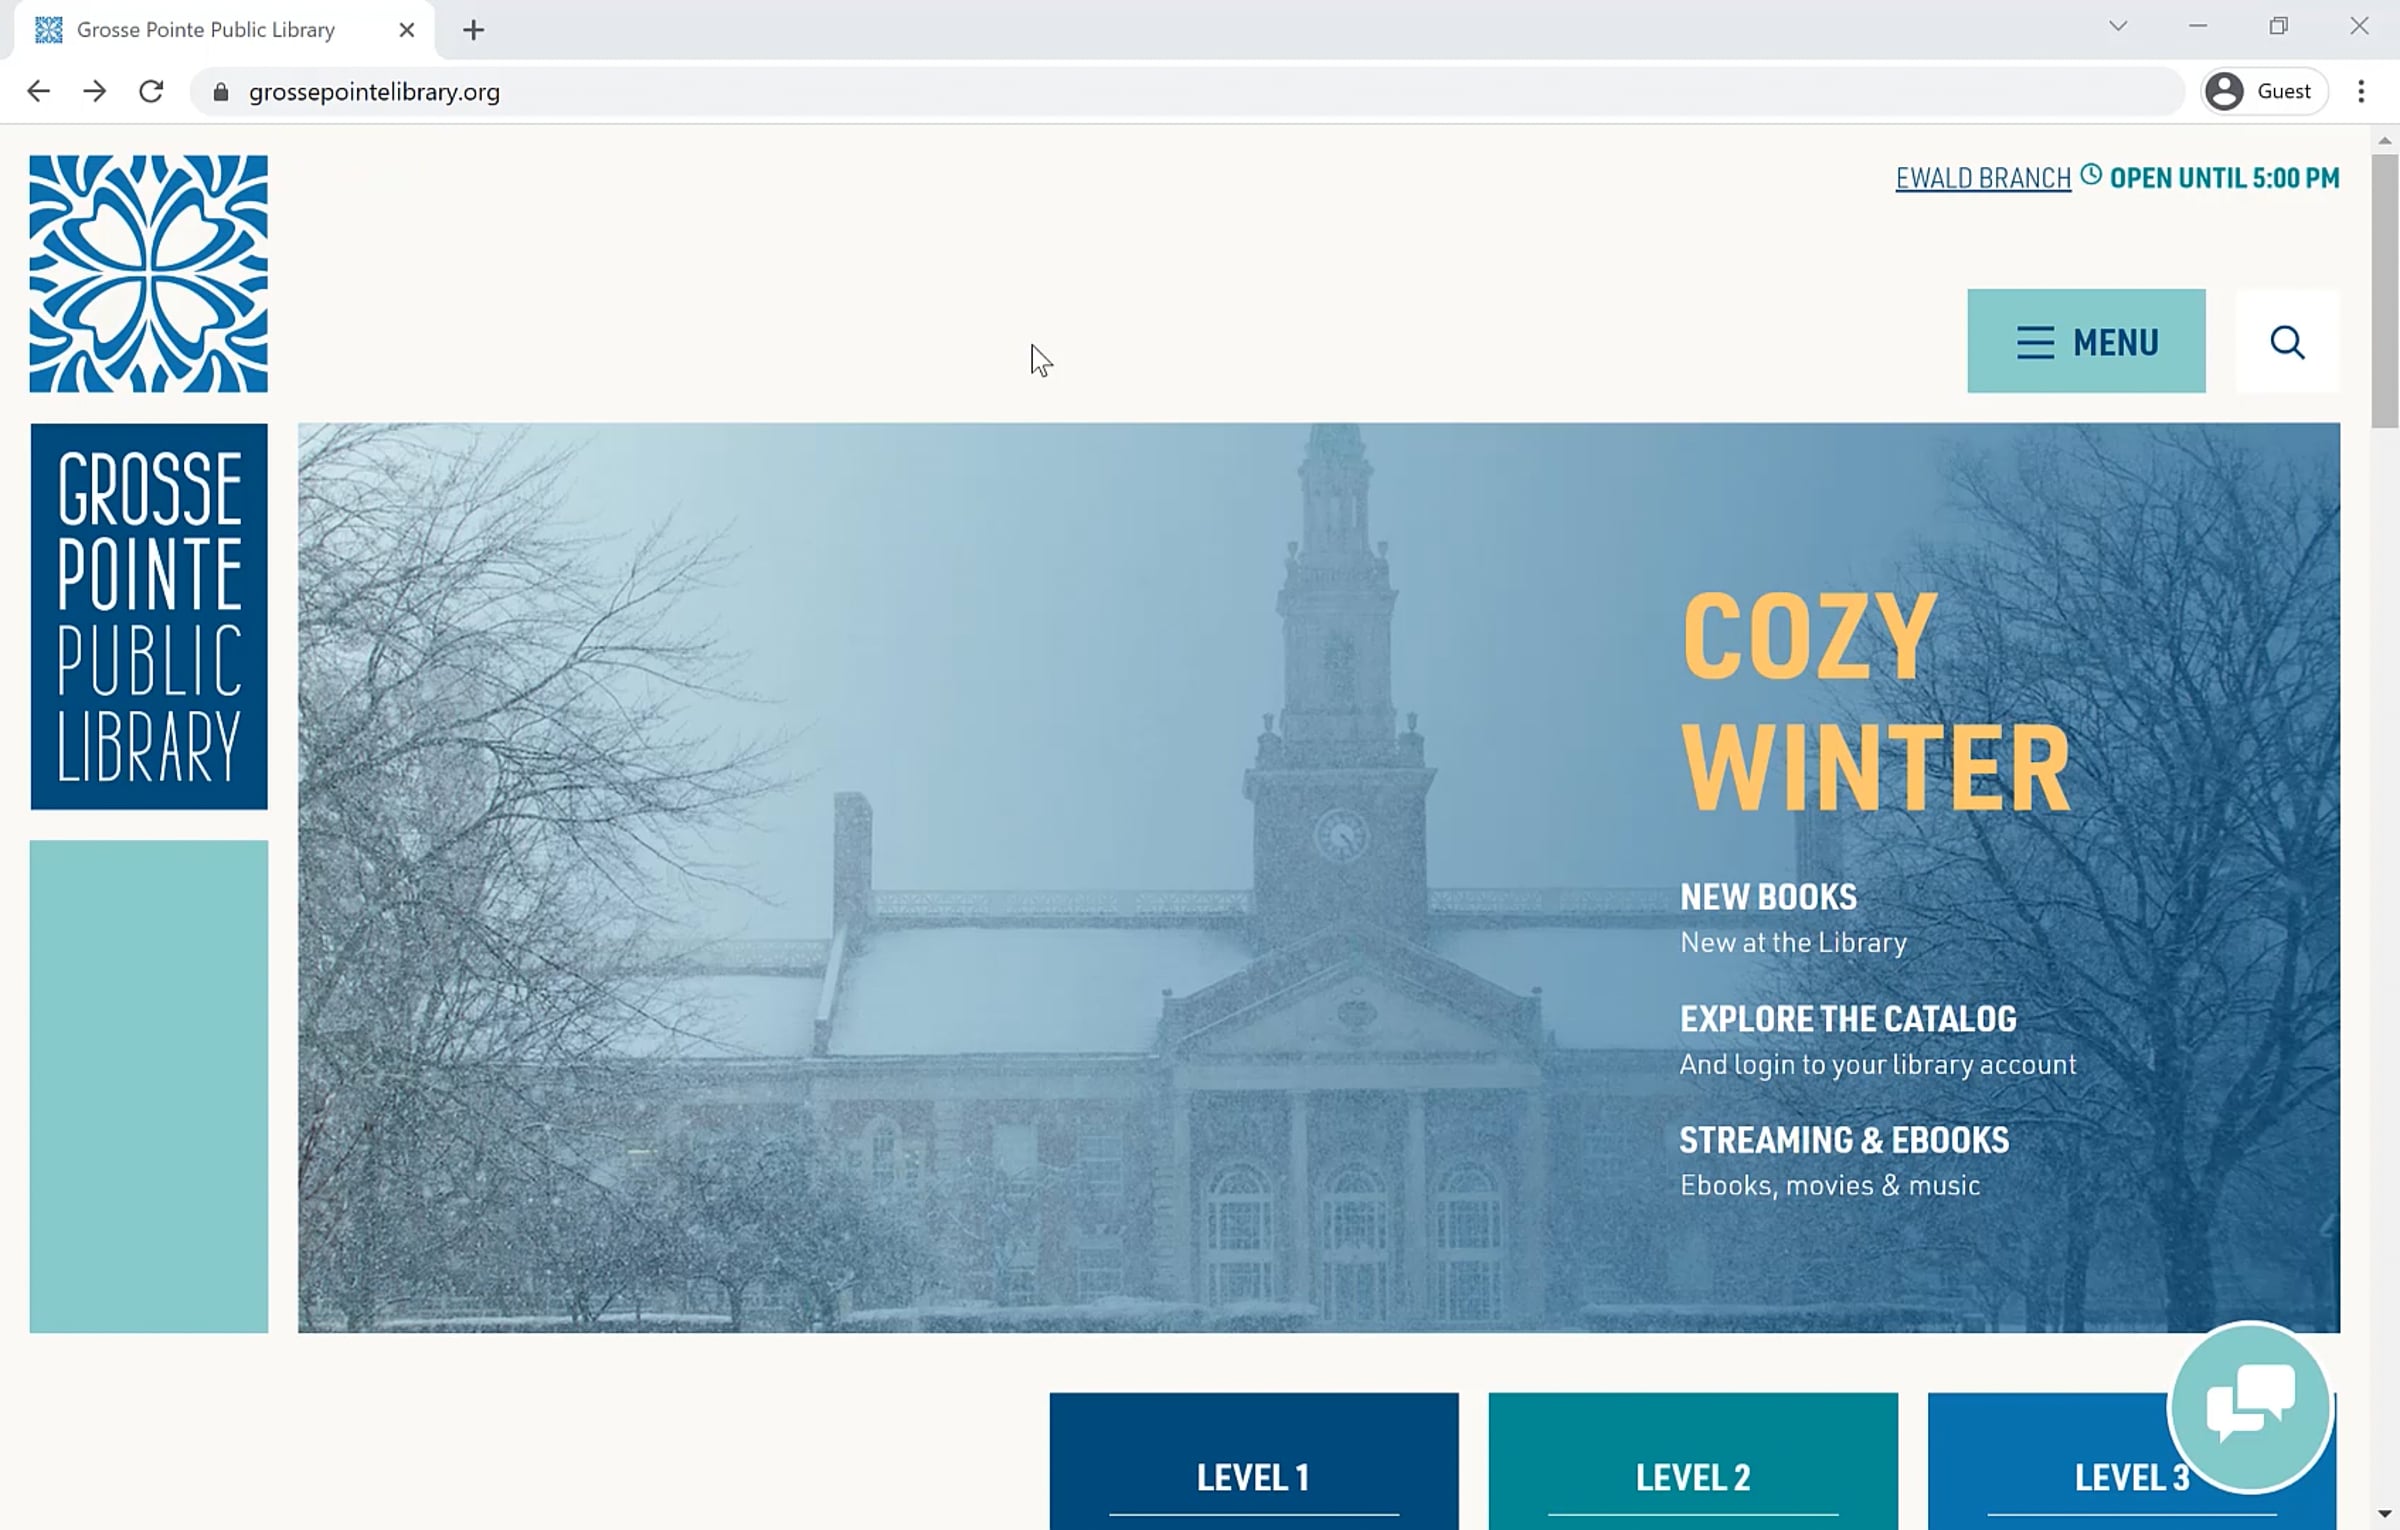Open the Chrome three-dot menu
This screenshot has height=1530, width=2400.
tap(2361, 91)
